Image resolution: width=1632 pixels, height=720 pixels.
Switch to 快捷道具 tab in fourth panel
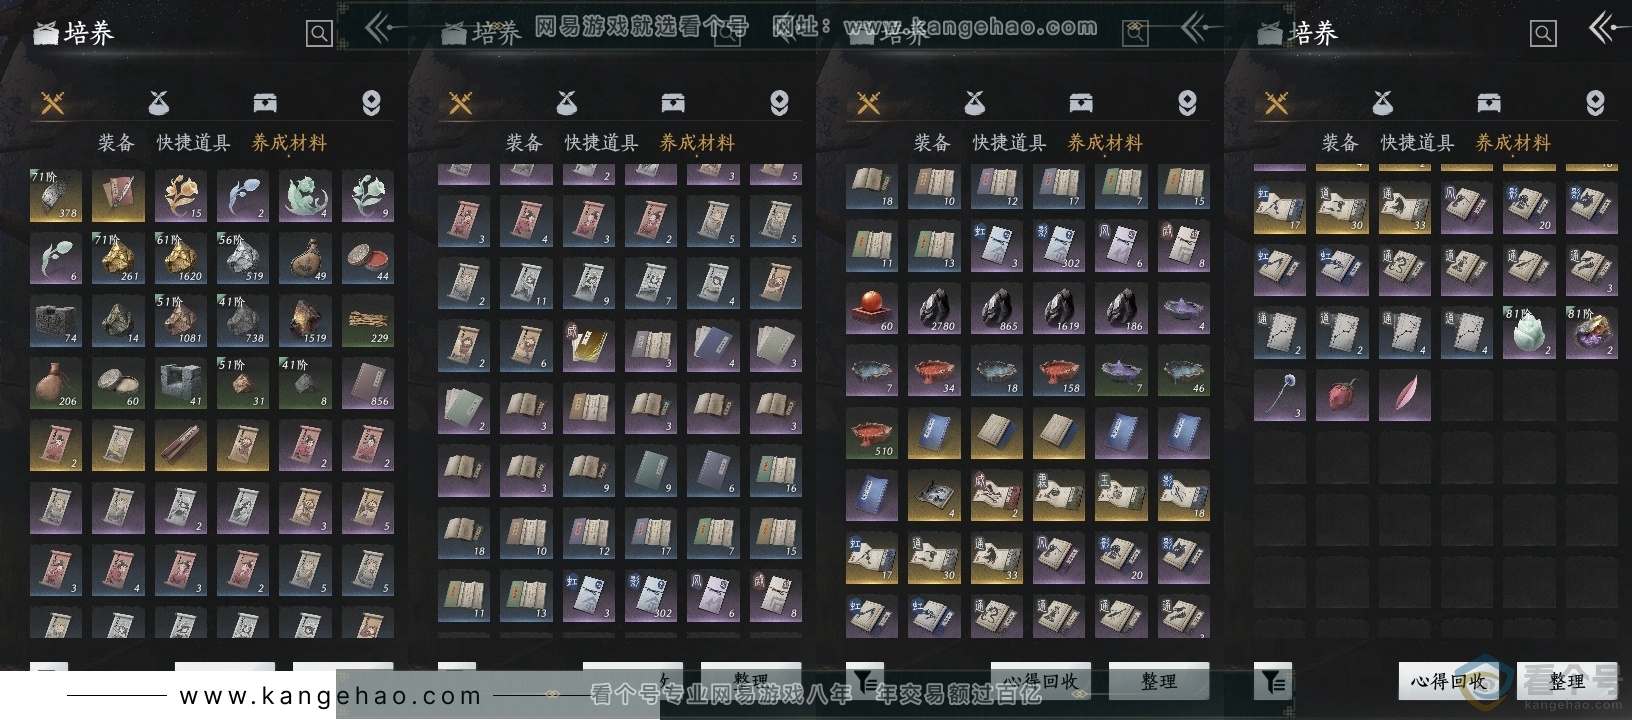(x=1417, y=143)
